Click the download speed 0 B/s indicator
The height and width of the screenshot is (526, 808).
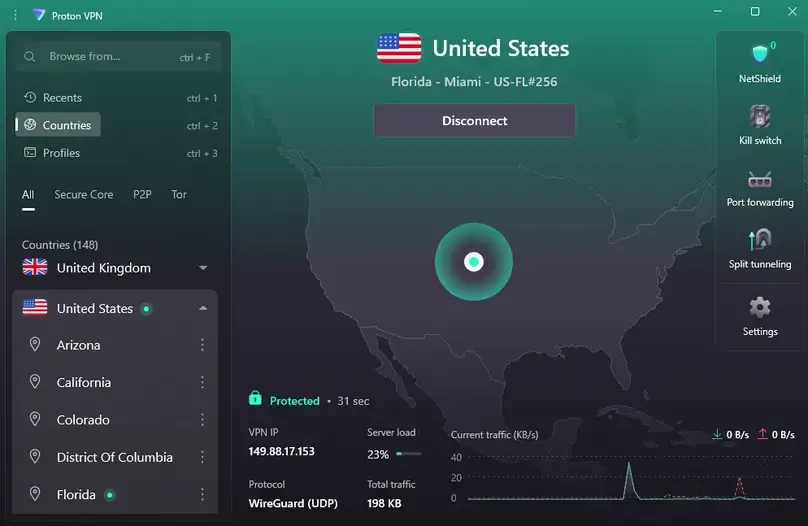click(x=731, y=434)
